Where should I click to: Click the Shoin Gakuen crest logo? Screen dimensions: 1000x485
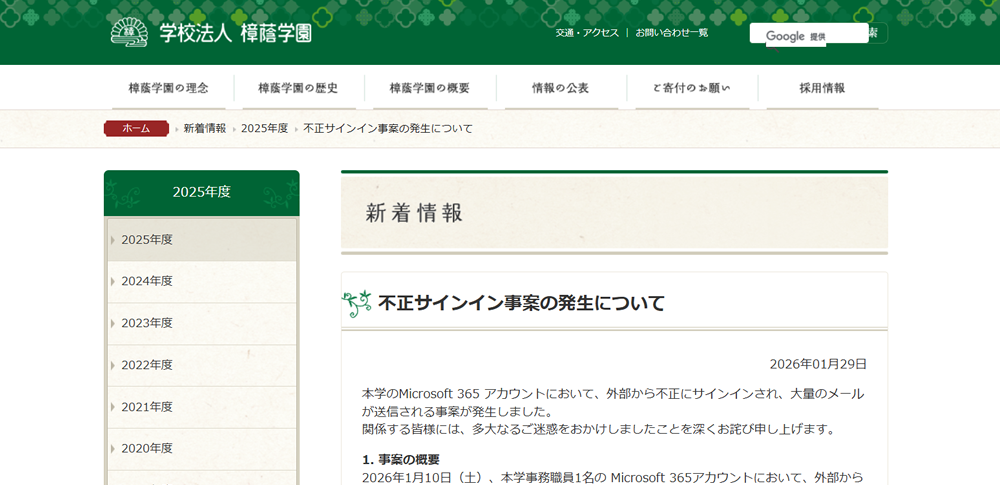tap(128, 32)
